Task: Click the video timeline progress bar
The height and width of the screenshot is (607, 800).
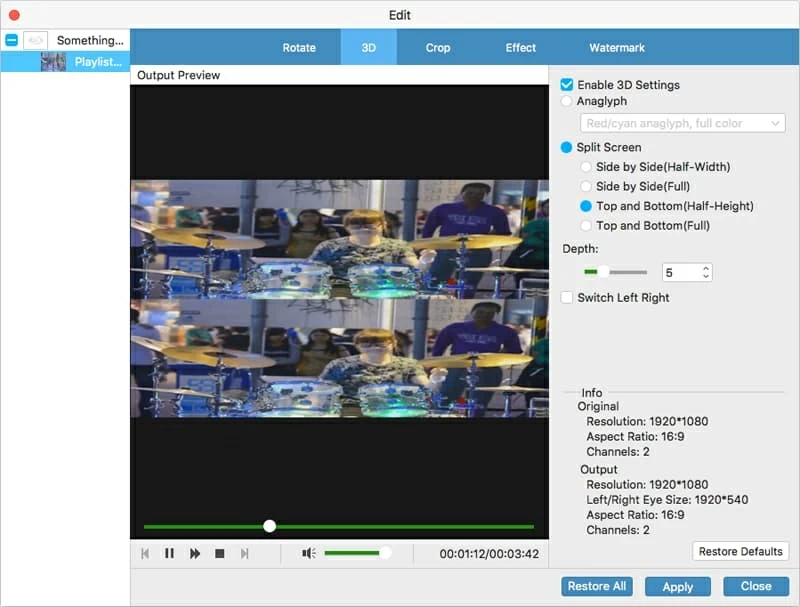Action: [400, 526]
